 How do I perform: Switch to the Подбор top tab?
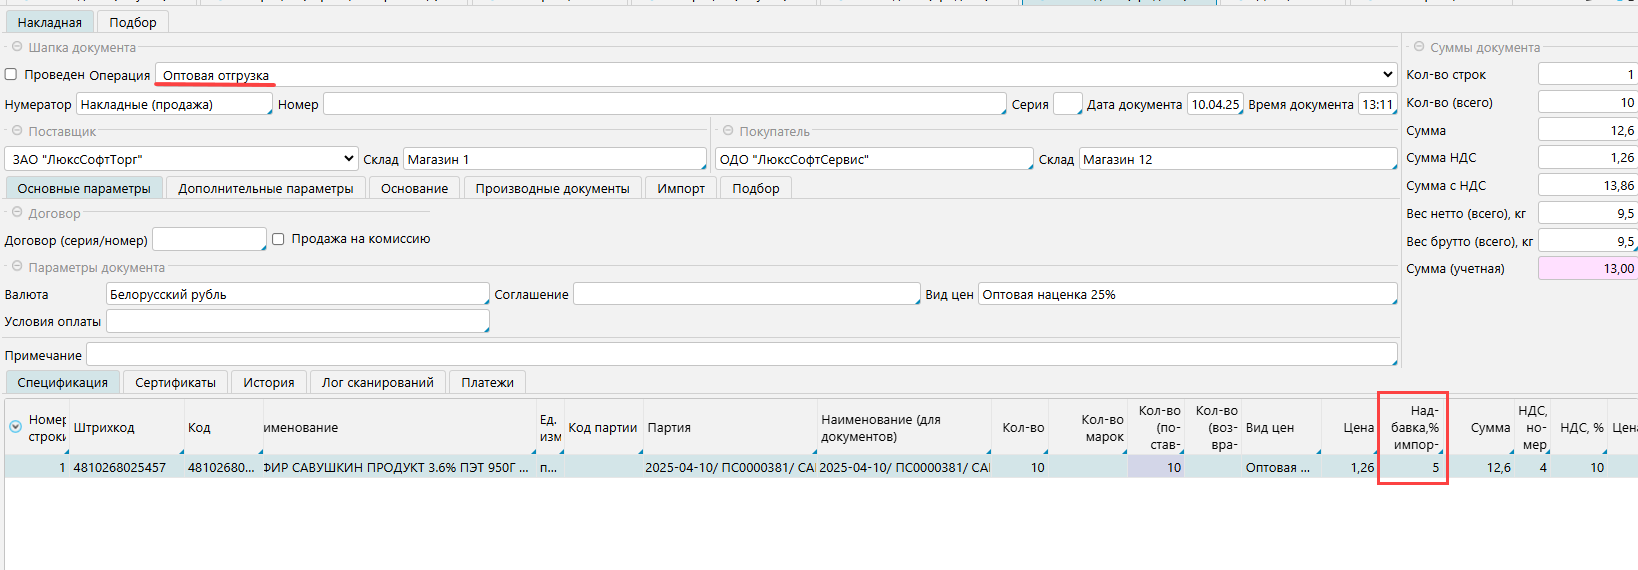click(x=133, y=22)
